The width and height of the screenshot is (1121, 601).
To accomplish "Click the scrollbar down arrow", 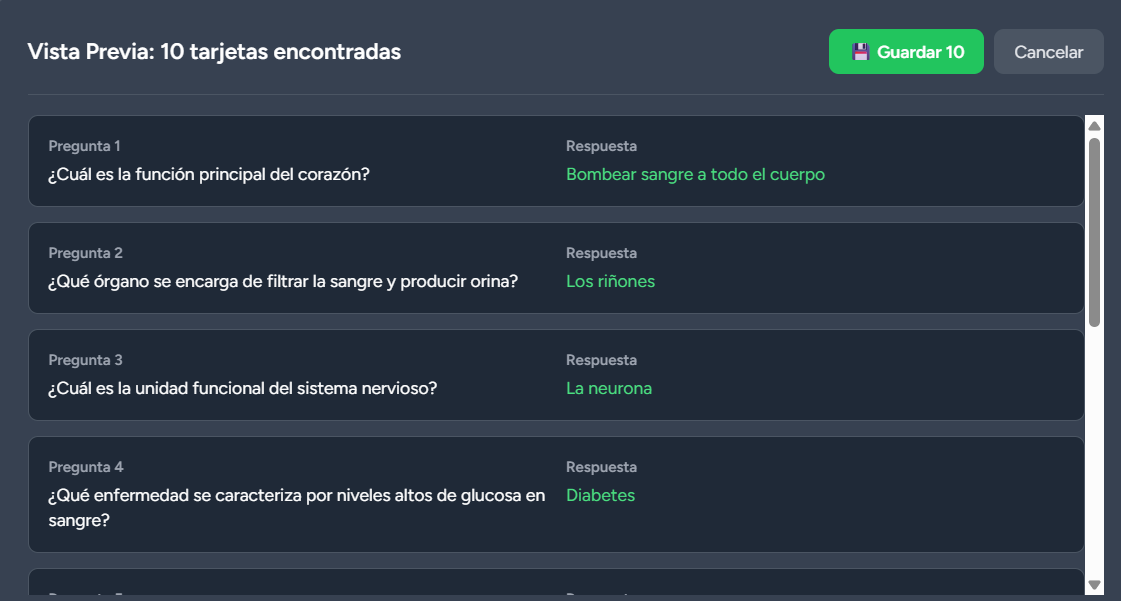I will [x=1094, y=585].
